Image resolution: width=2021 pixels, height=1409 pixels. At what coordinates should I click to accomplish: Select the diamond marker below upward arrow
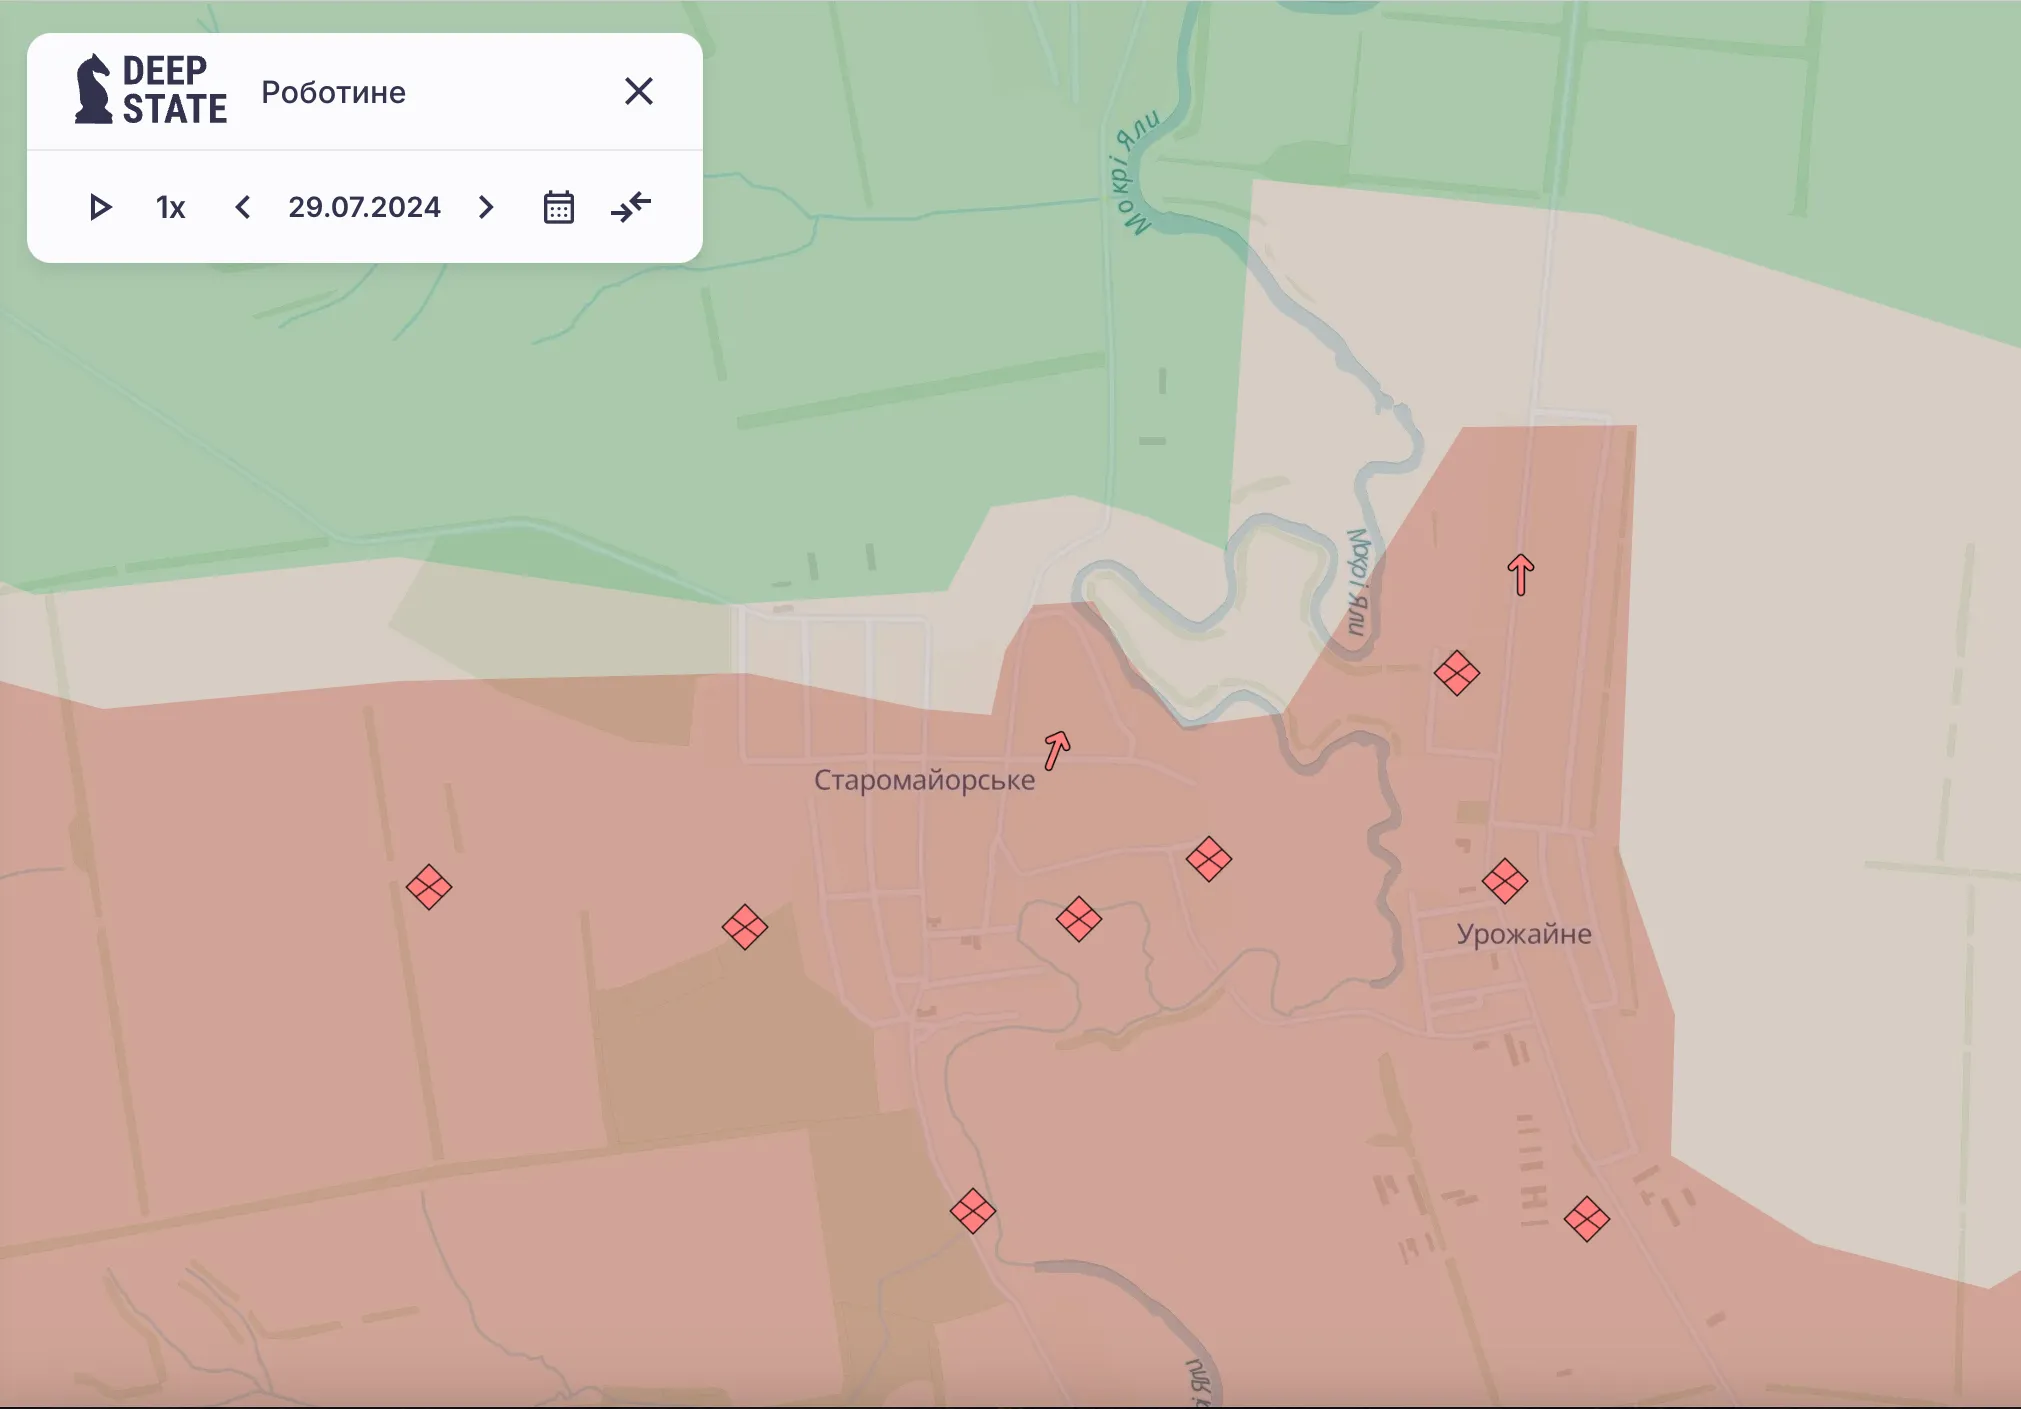(1456, 673)
